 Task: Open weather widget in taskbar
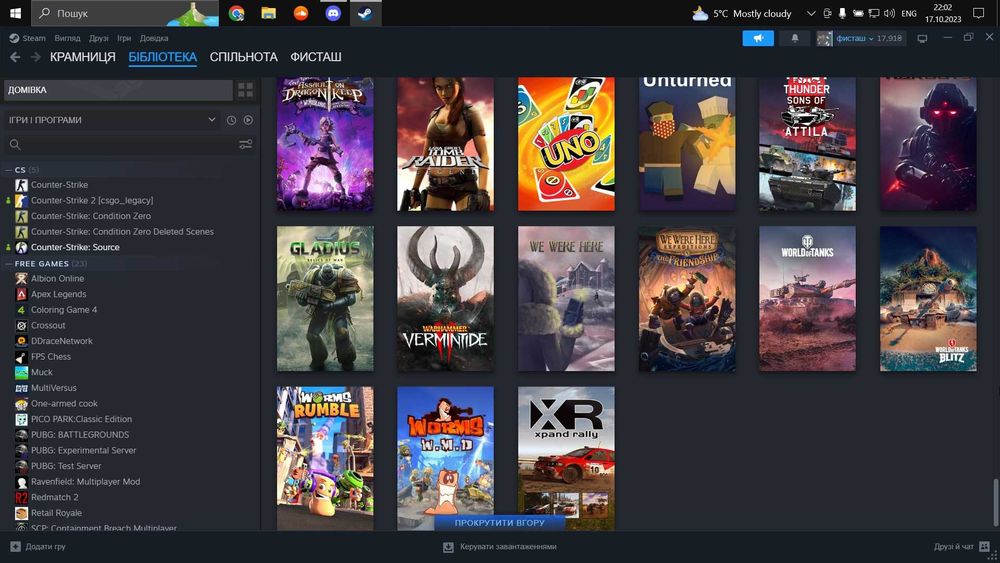tap(742, 13)
